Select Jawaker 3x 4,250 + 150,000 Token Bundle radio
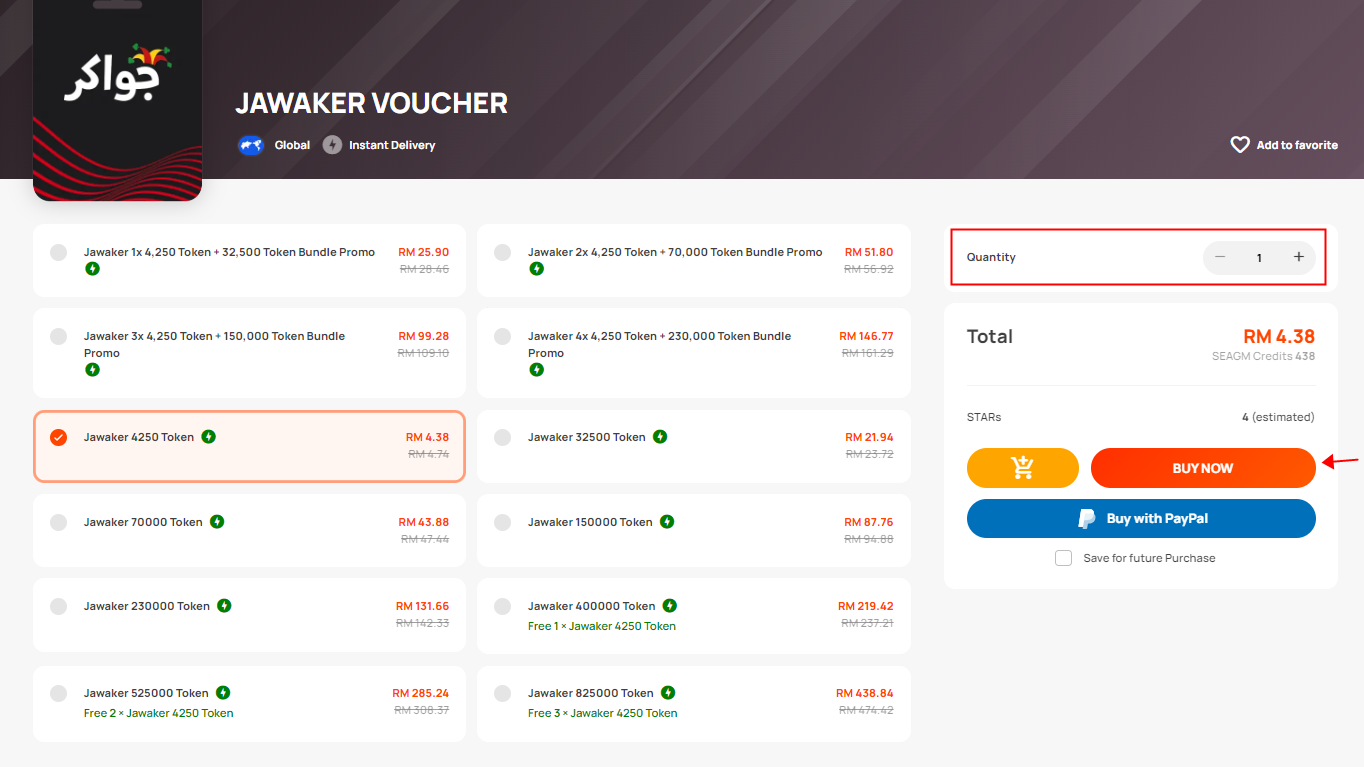 pos(59,336)
